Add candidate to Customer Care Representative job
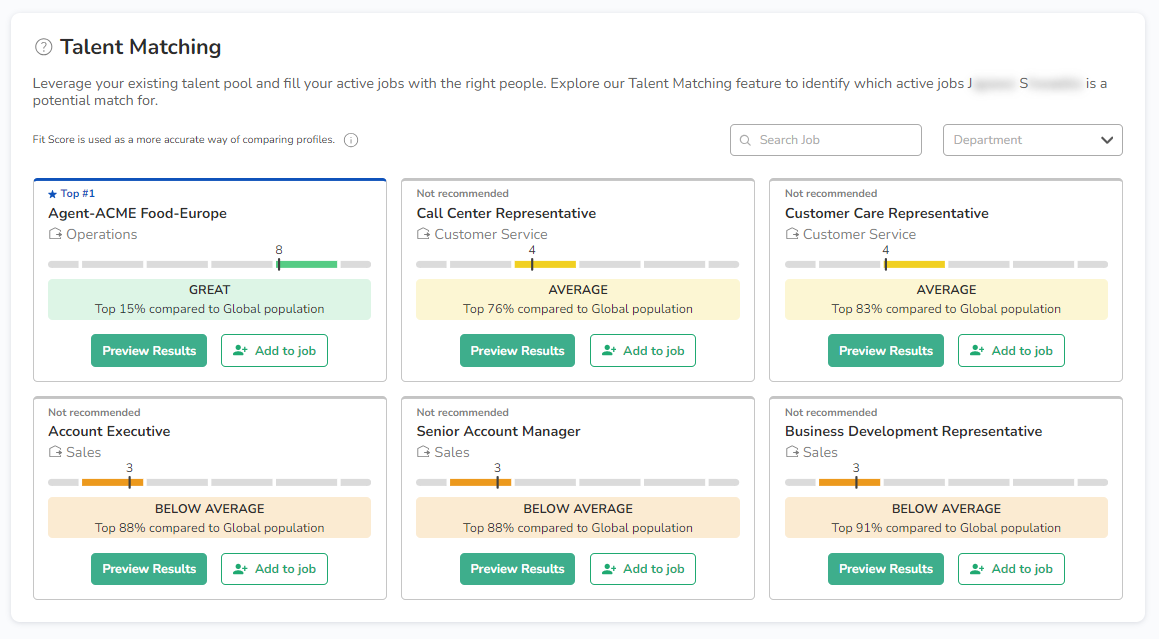Image resolution: width=1159 pixels, height=639 pixels. [1011, 351]
